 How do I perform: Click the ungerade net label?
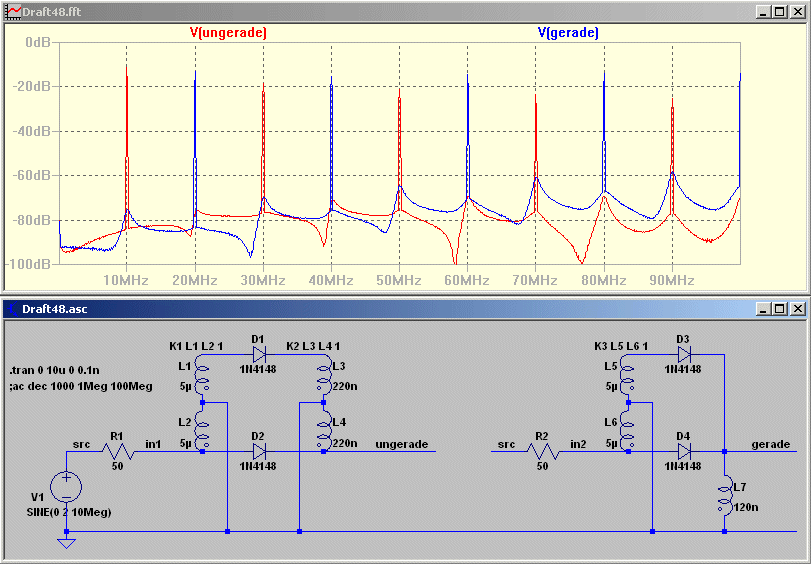click(402, 444)
